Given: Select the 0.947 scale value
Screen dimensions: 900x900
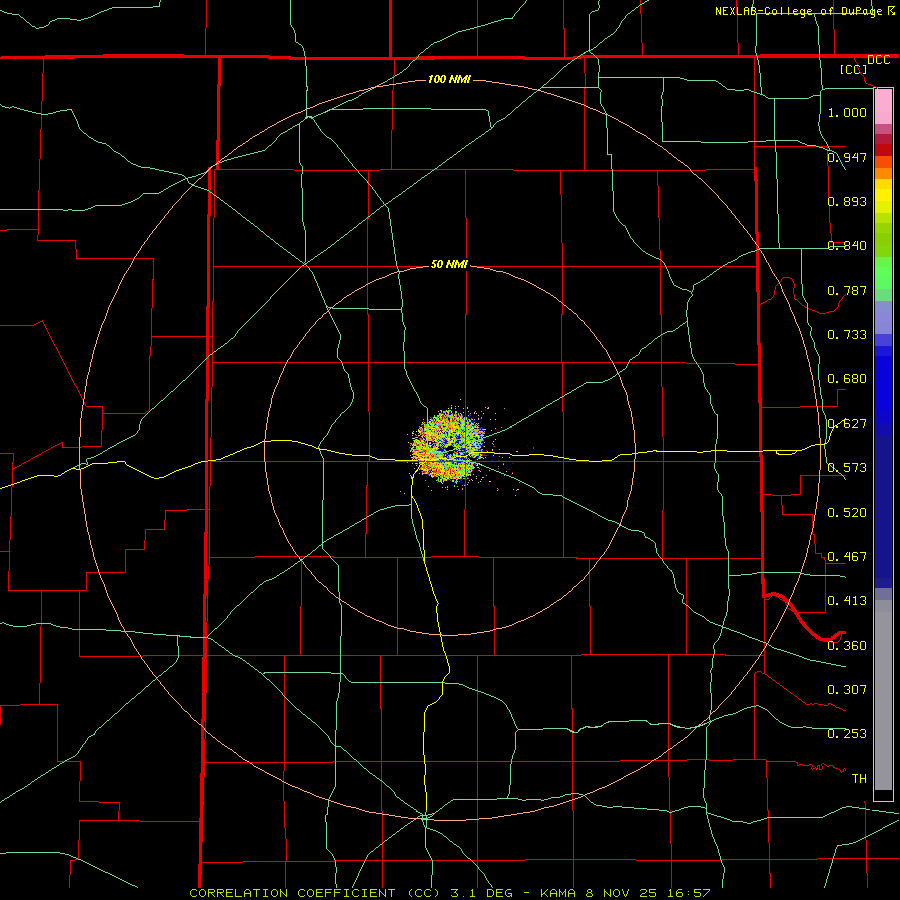Looking at the screenshot, I should click(847, 157).
